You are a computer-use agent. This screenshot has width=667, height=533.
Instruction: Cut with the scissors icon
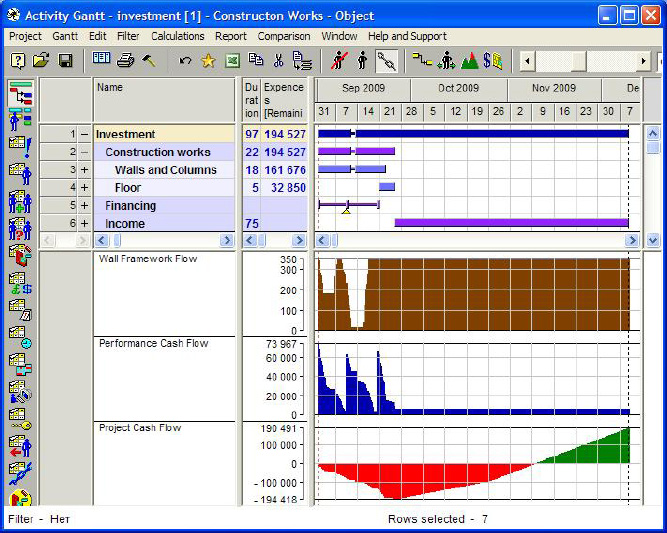click(279, 60)
